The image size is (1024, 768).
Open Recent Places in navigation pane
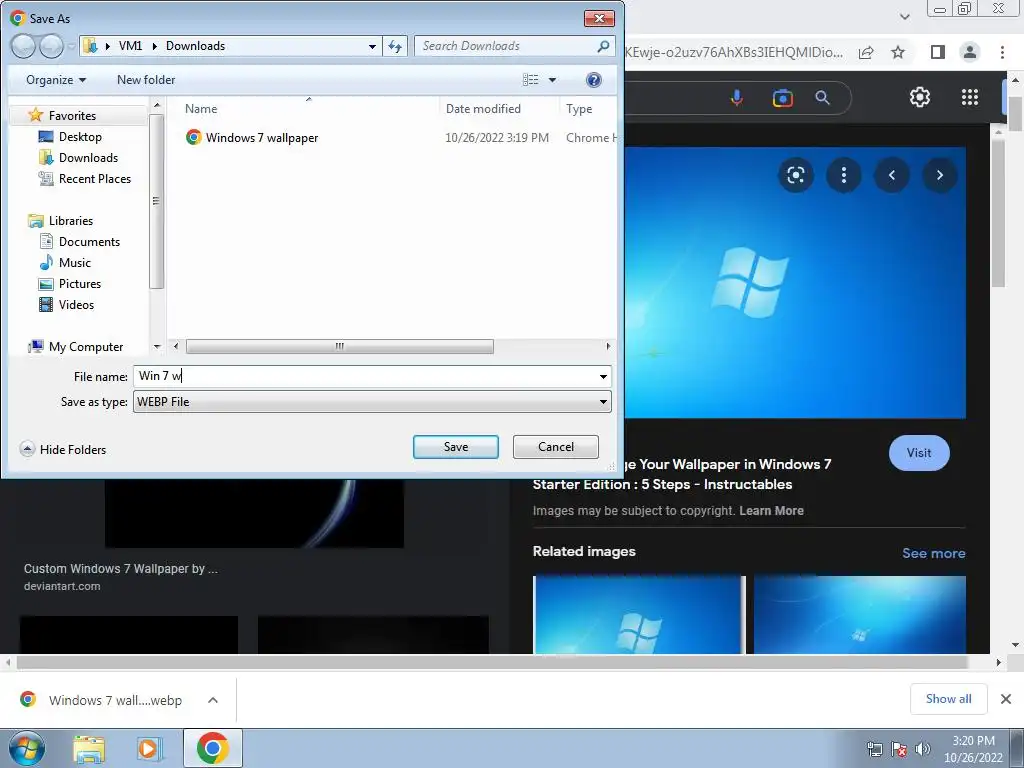[95, 178]
